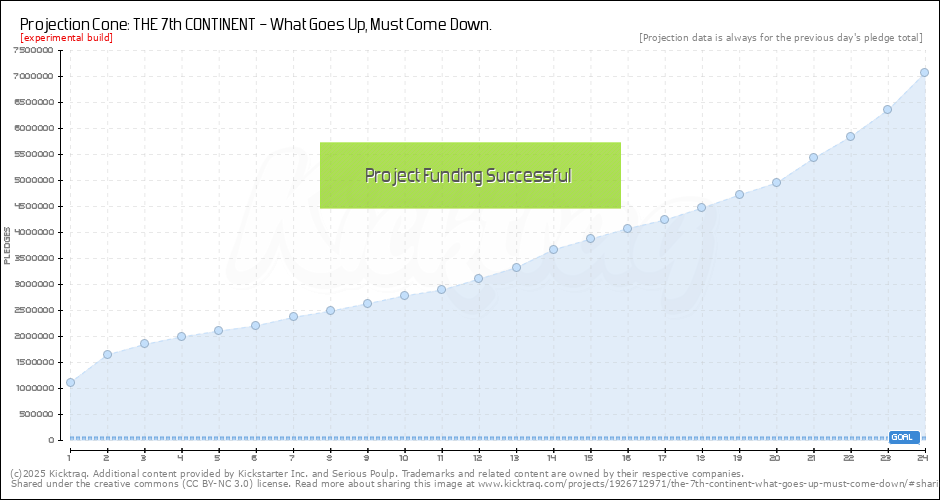This screenshot has width=940, height=500.
Task: Click the 7000000 y-axis label
Action: pos(33,76)
